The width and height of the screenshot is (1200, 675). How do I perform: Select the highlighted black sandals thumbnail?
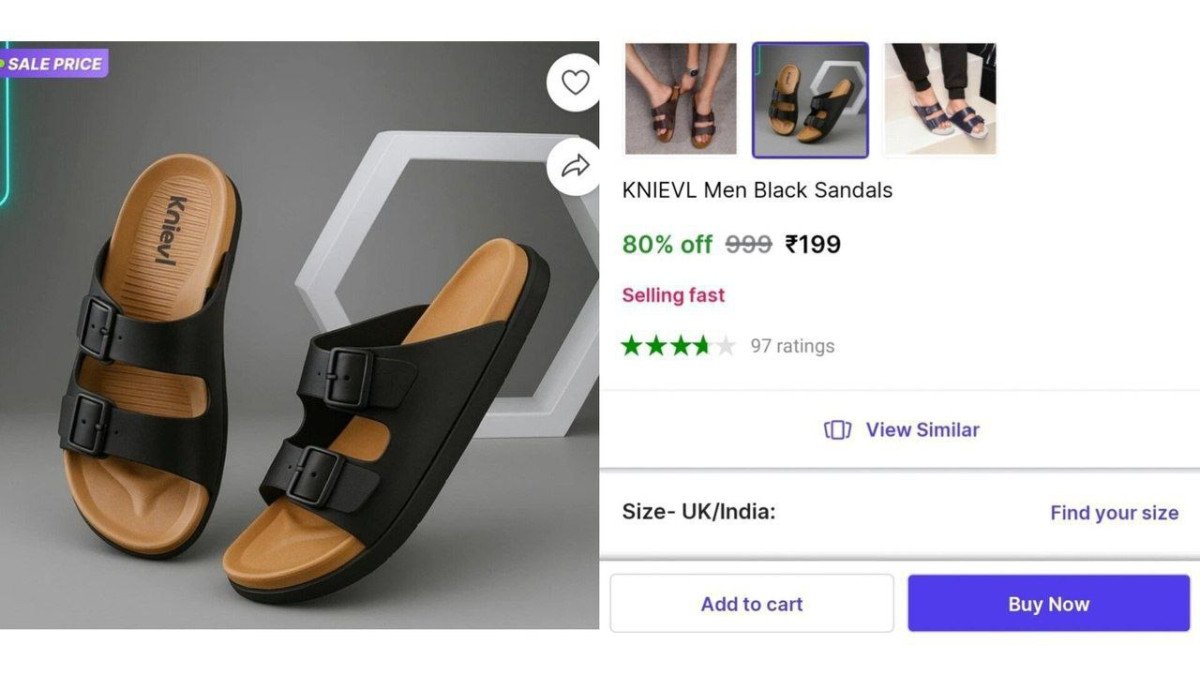810,100
